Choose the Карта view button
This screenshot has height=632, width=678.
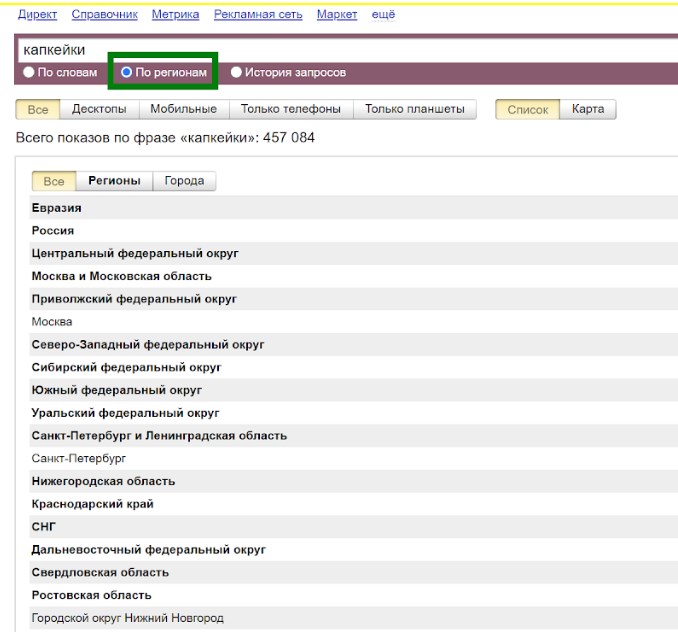click(588, 109)
